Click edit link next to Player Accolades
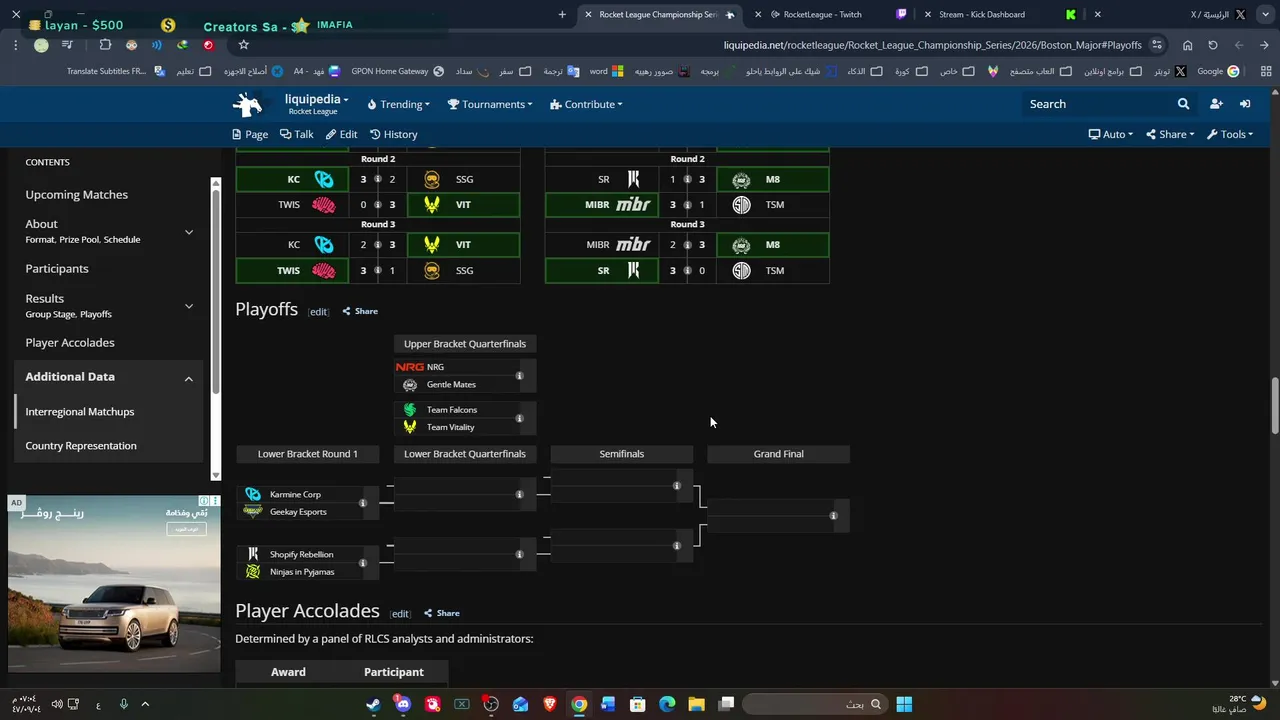The height and width of the screenshot is (720, 1280). click(400, 614)
